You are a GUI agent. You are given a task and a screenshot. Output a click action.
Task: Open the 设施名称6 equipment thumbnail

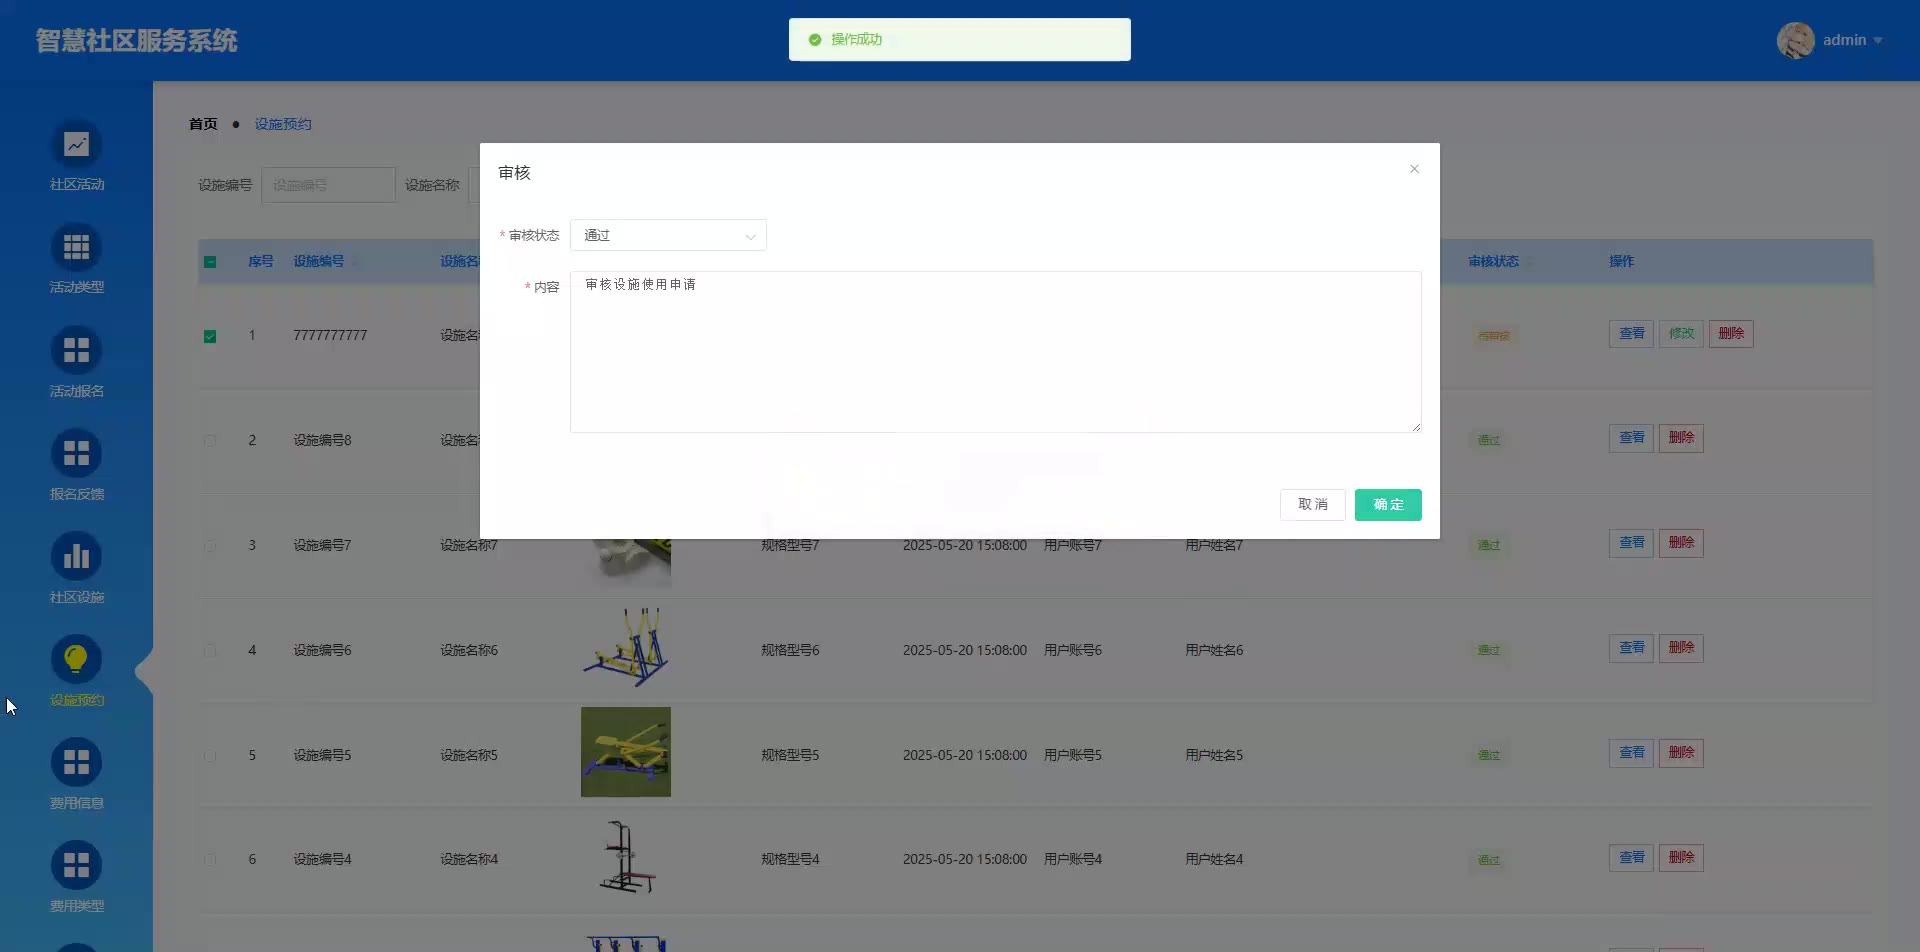[x=626, y=647]
